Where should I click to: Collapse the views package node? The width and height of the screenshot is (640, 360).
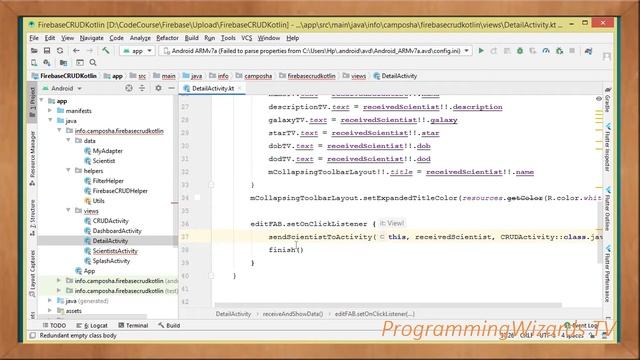pyautogui.click(x=68, y=211)
